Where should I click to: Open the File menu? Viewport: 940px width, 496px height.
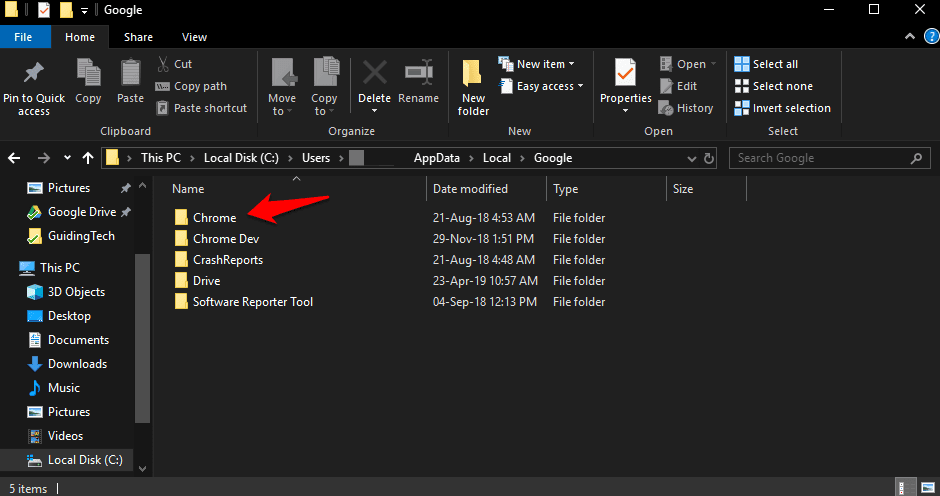click(x=23, y=37)
